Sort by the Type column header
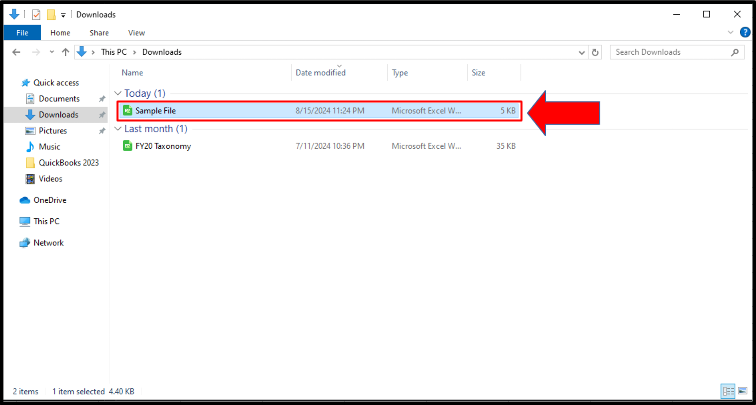The image size is (756, 405). click(400, 73)
